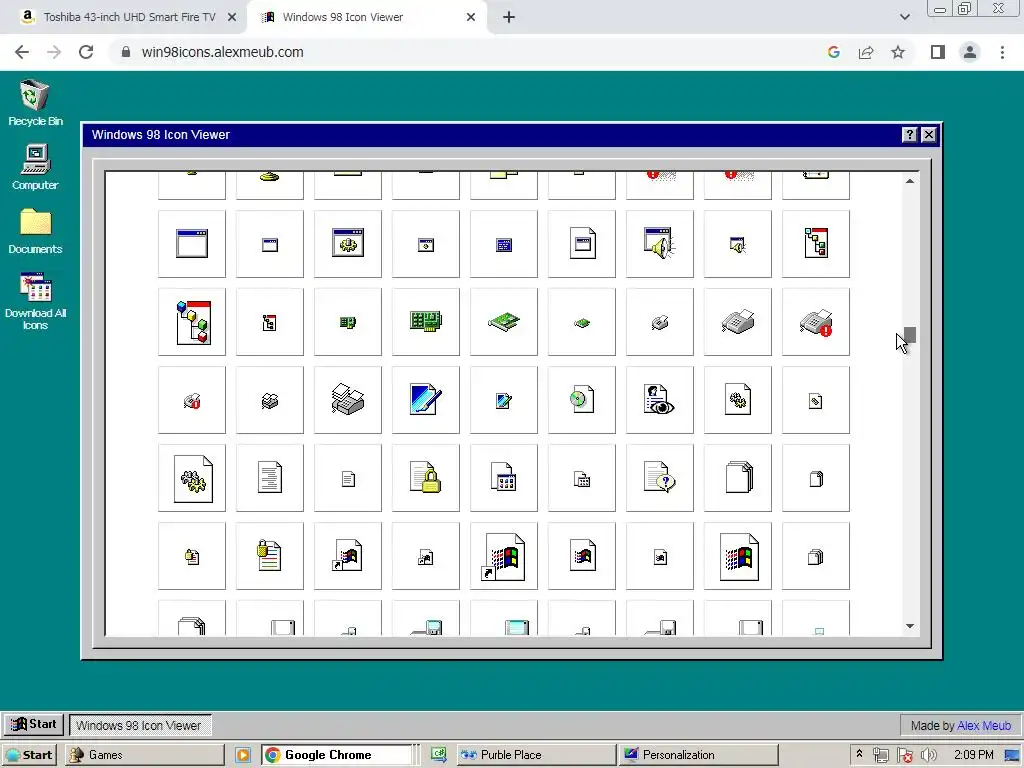
Task: Click the Google icon in the address bar
Action: (x=833, y=52)
